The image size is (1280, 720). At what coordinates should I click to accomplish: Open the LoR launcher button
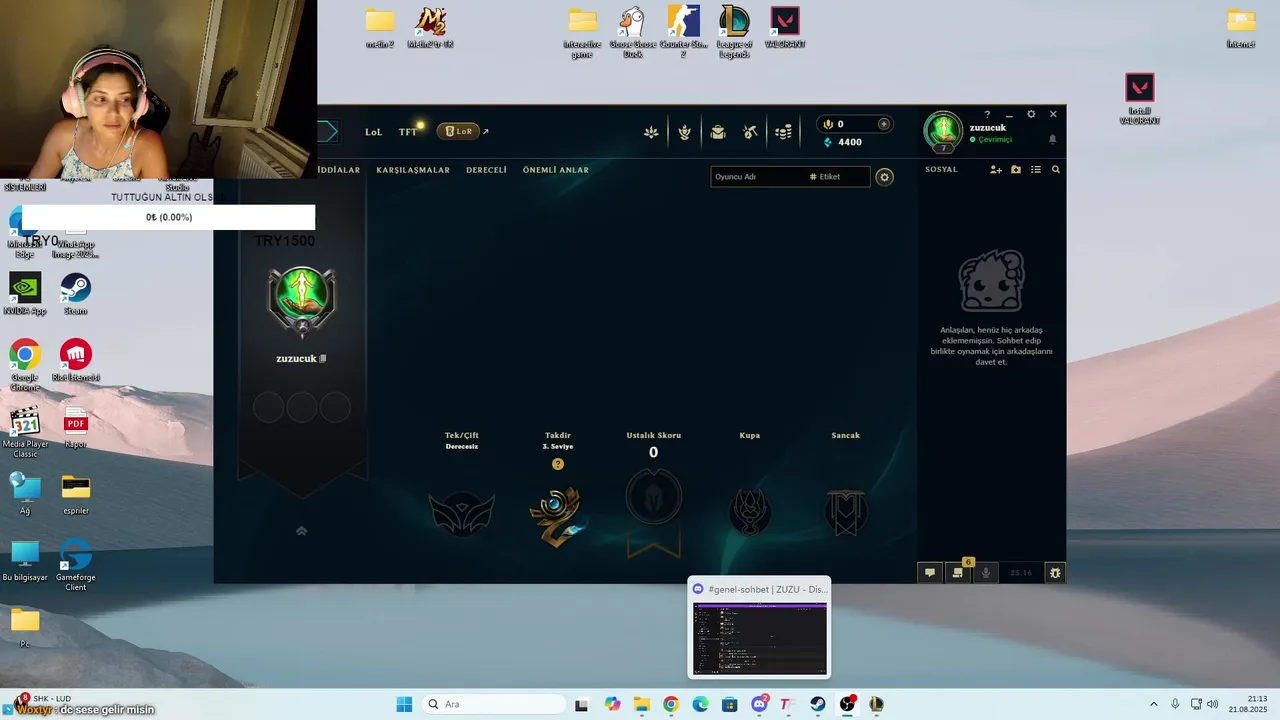point(459,132)
